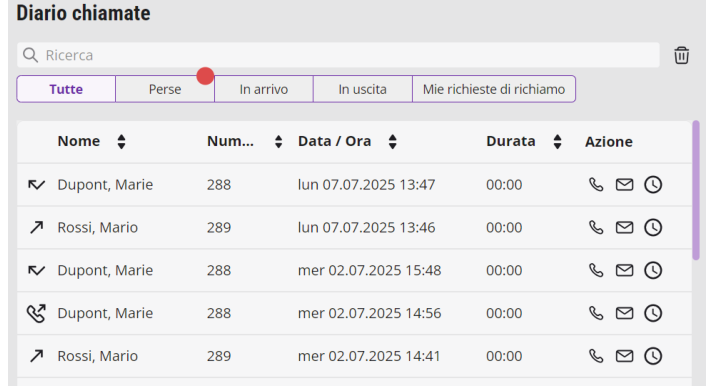This screenshot has height=386, width=717.
Task: Switch to Perse tab
Action: [x=165, y=89]
